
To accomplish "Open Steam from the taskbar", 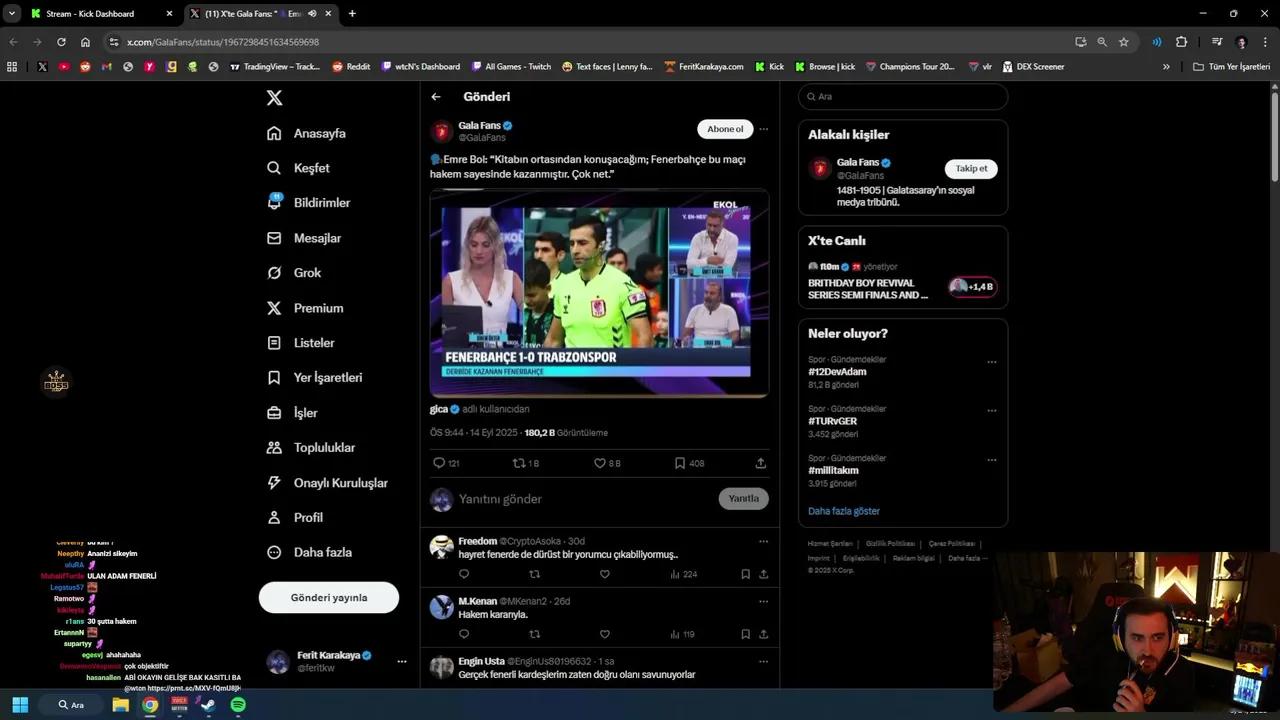I will point(208,705).
